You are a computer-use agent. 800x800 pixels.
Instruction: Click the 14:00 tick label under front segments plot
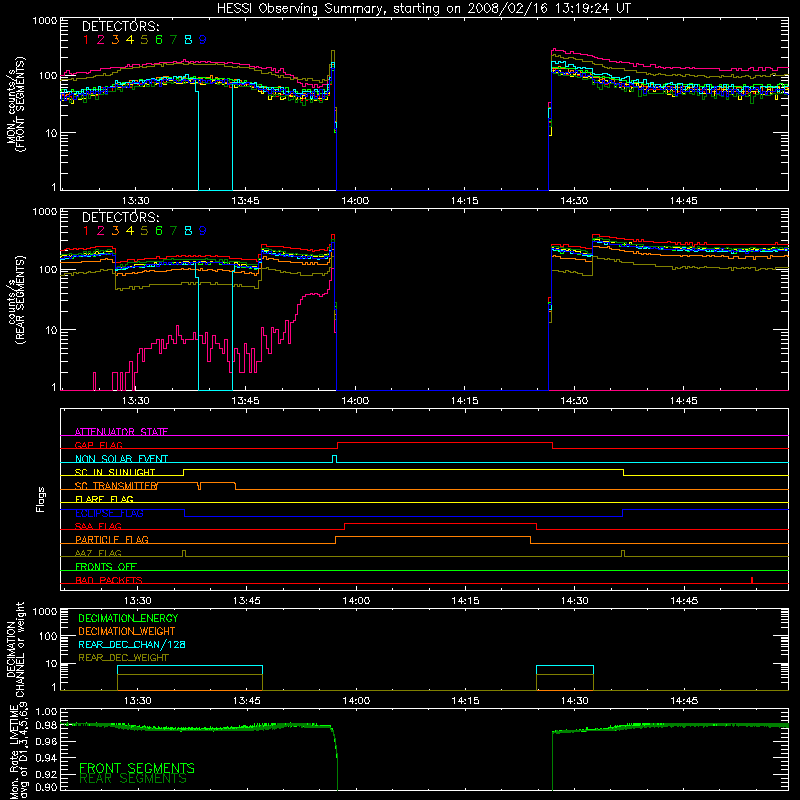click(355, 201)
